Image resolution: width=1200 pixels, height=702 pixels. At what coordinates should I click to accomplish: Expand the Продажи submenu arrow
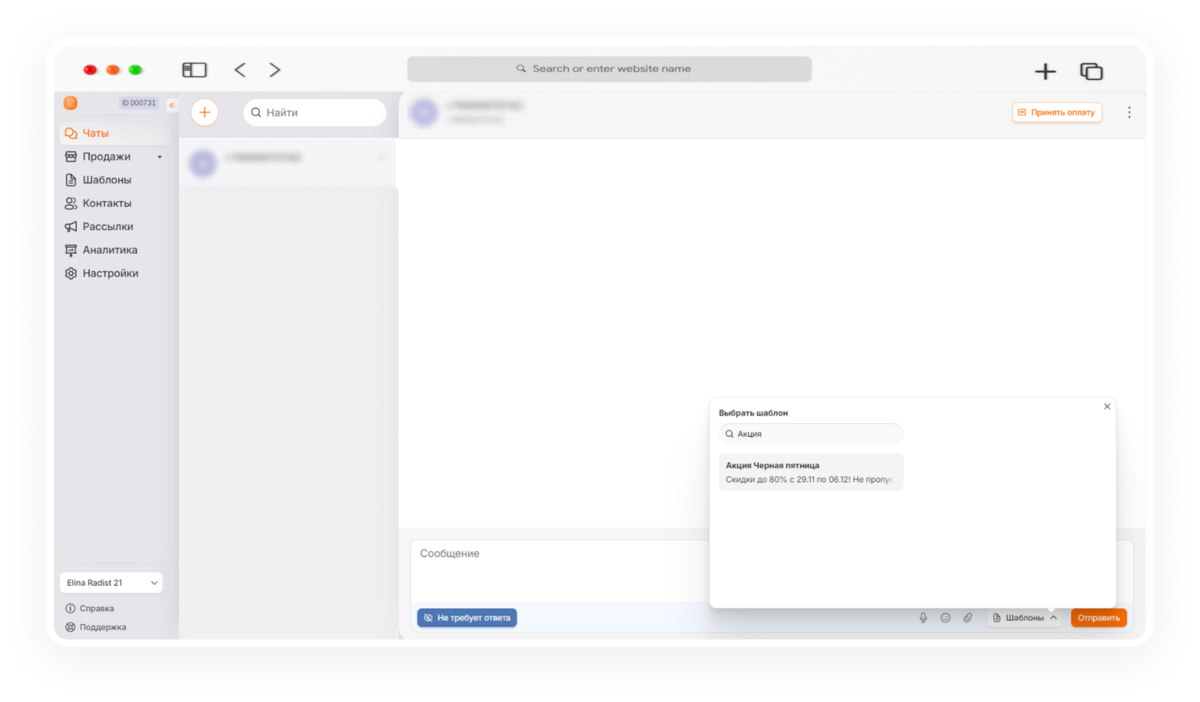[x=159, y=157]
